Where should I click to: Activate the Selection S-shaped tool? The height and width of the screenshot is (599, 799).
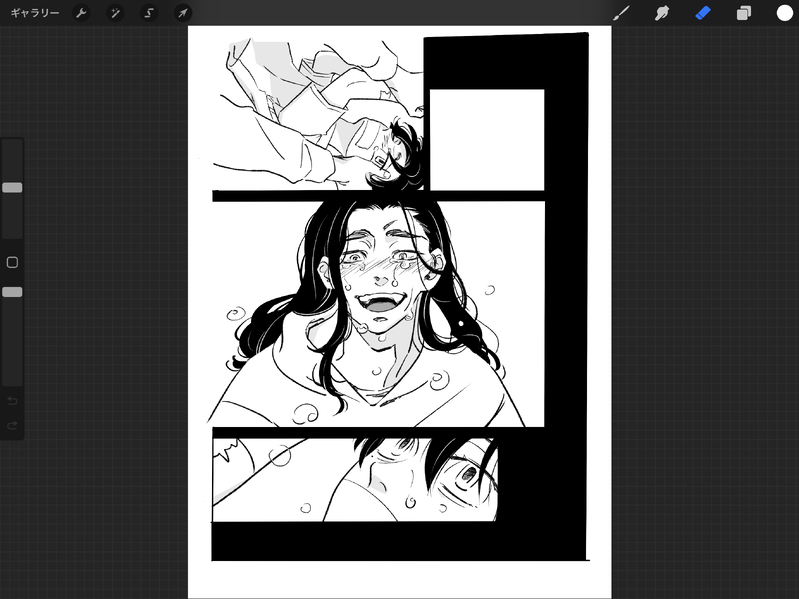click(149, 13)
